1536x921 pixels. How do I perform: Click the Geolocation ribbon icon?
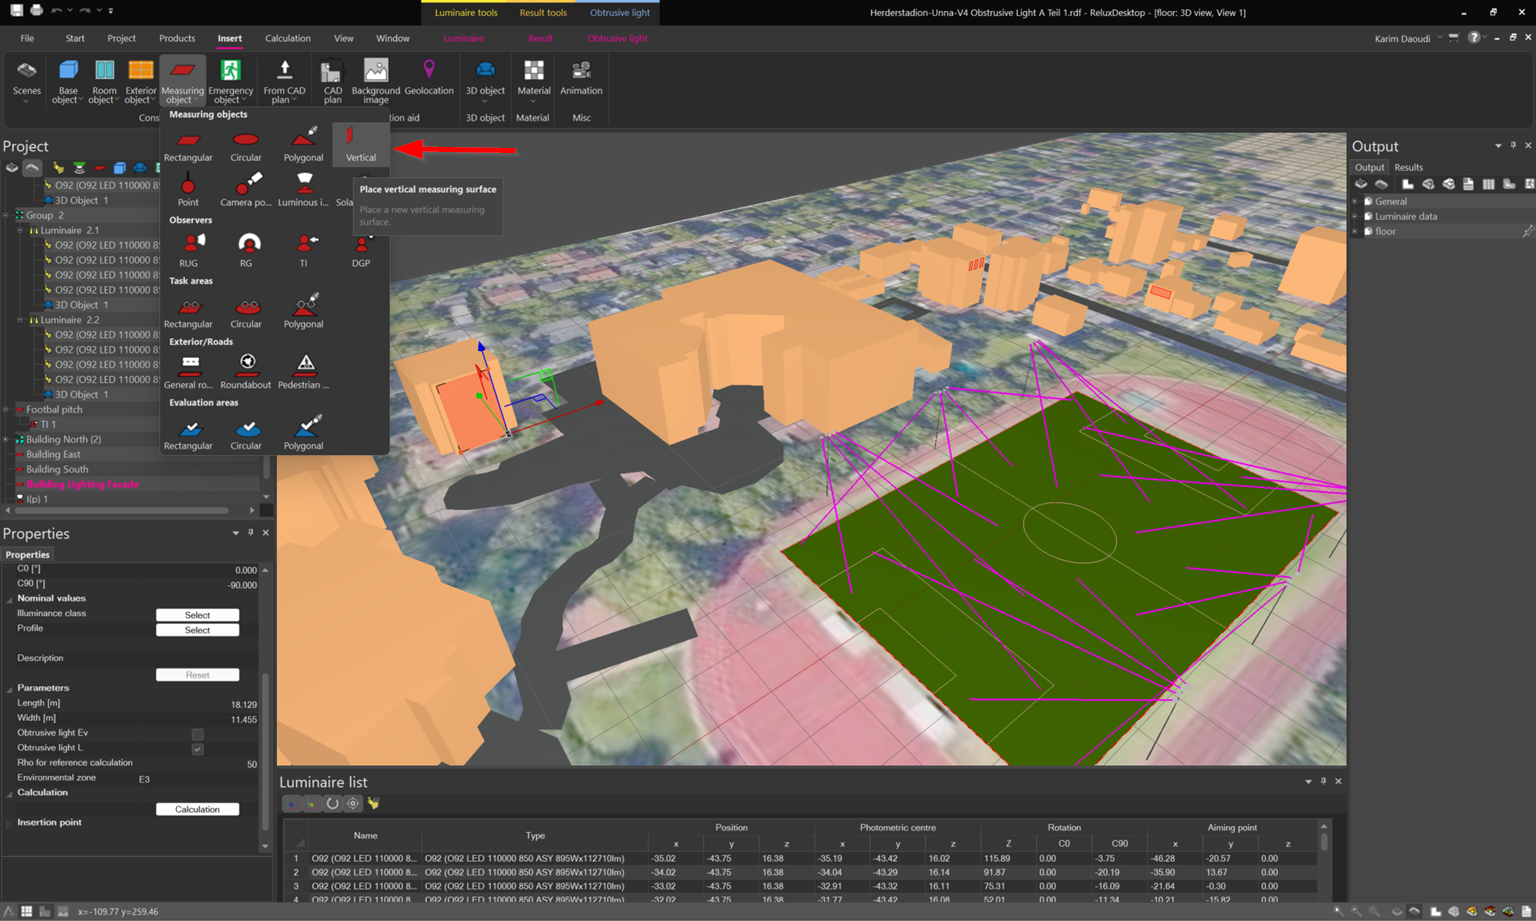pos(429,77)
